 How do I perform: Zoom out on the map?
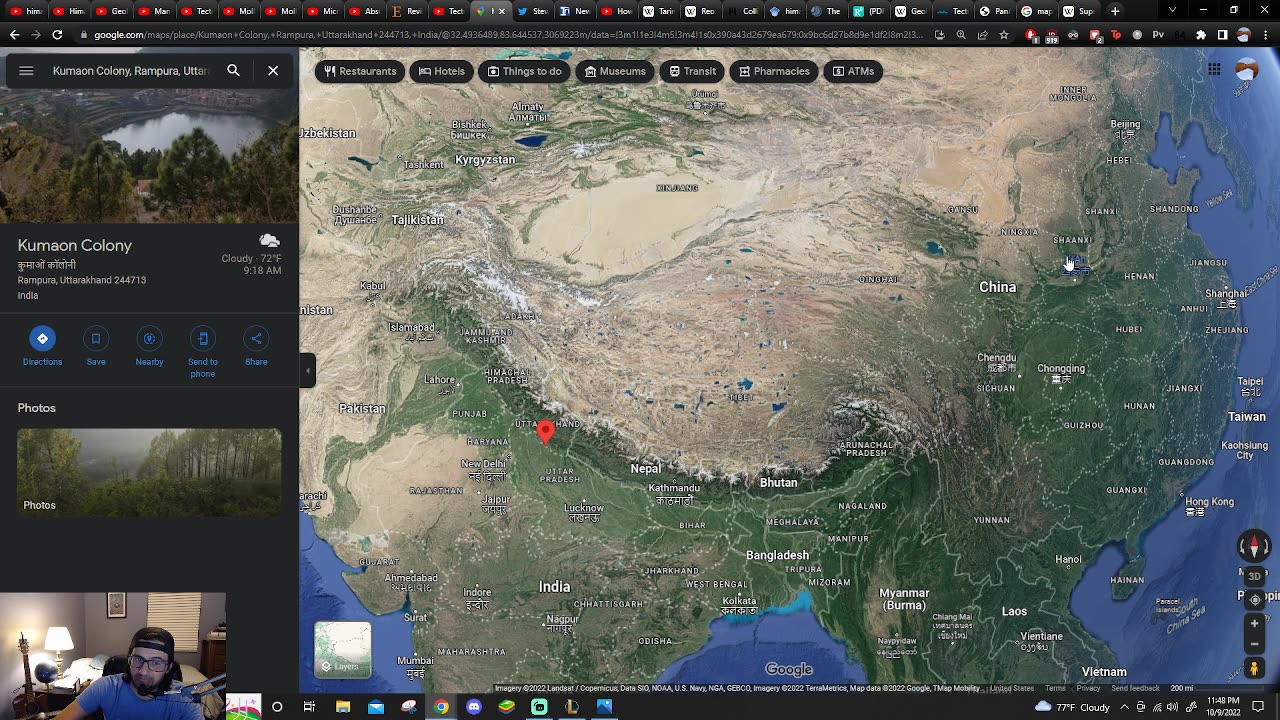click(1255, 644)
